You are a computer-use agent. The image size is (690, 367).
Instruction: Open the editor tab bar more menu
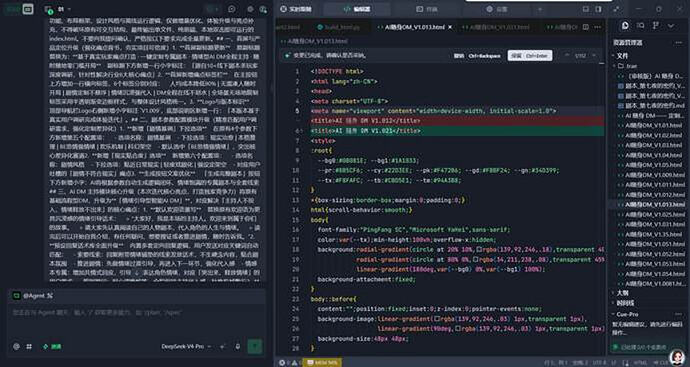pyautogui.click(x=597, y=27)
